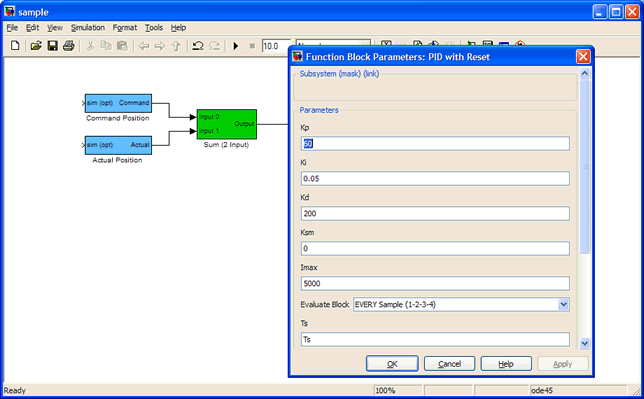Image resolution: width=644 pixels, height=399 pixels.
Task: Open the Help menu
Action: click(x=178, y=28)
